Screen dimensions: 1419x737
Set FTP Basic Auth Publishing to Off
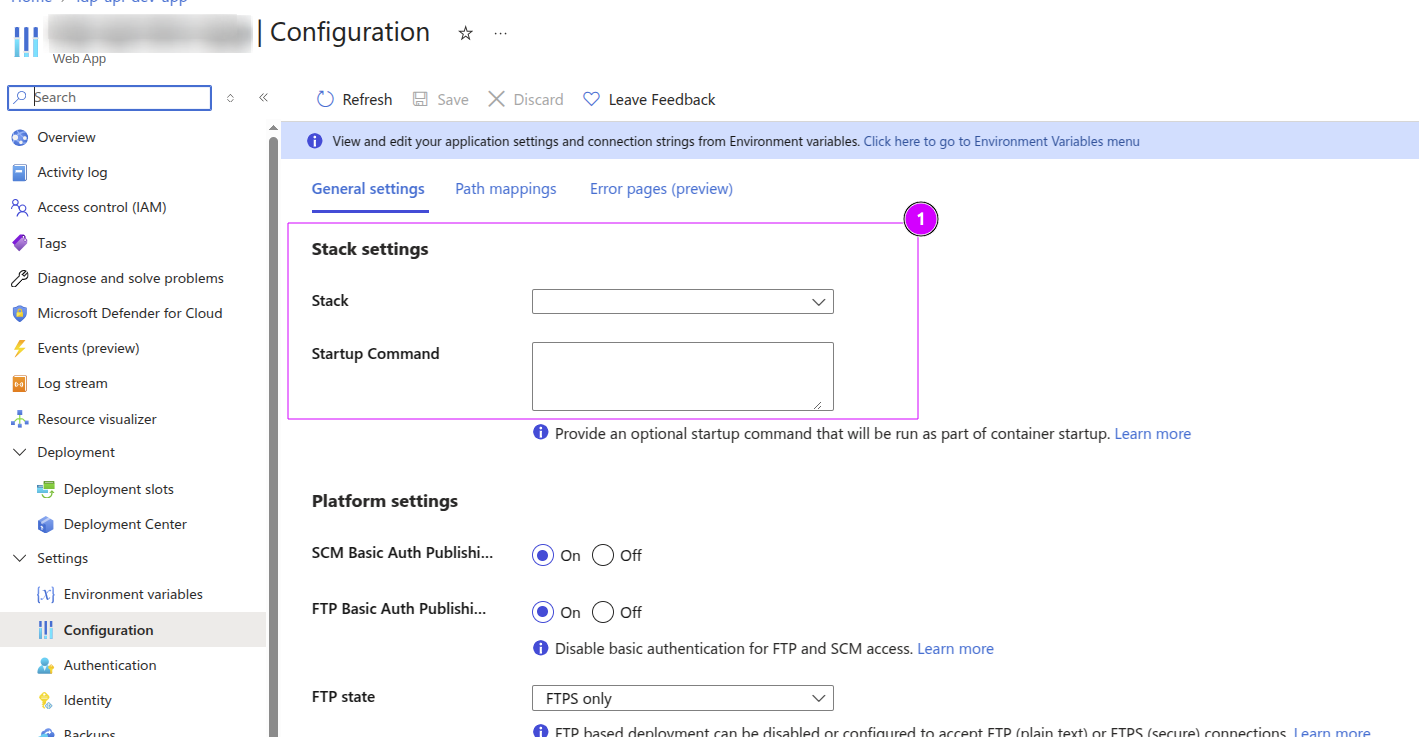click(602, 612)
